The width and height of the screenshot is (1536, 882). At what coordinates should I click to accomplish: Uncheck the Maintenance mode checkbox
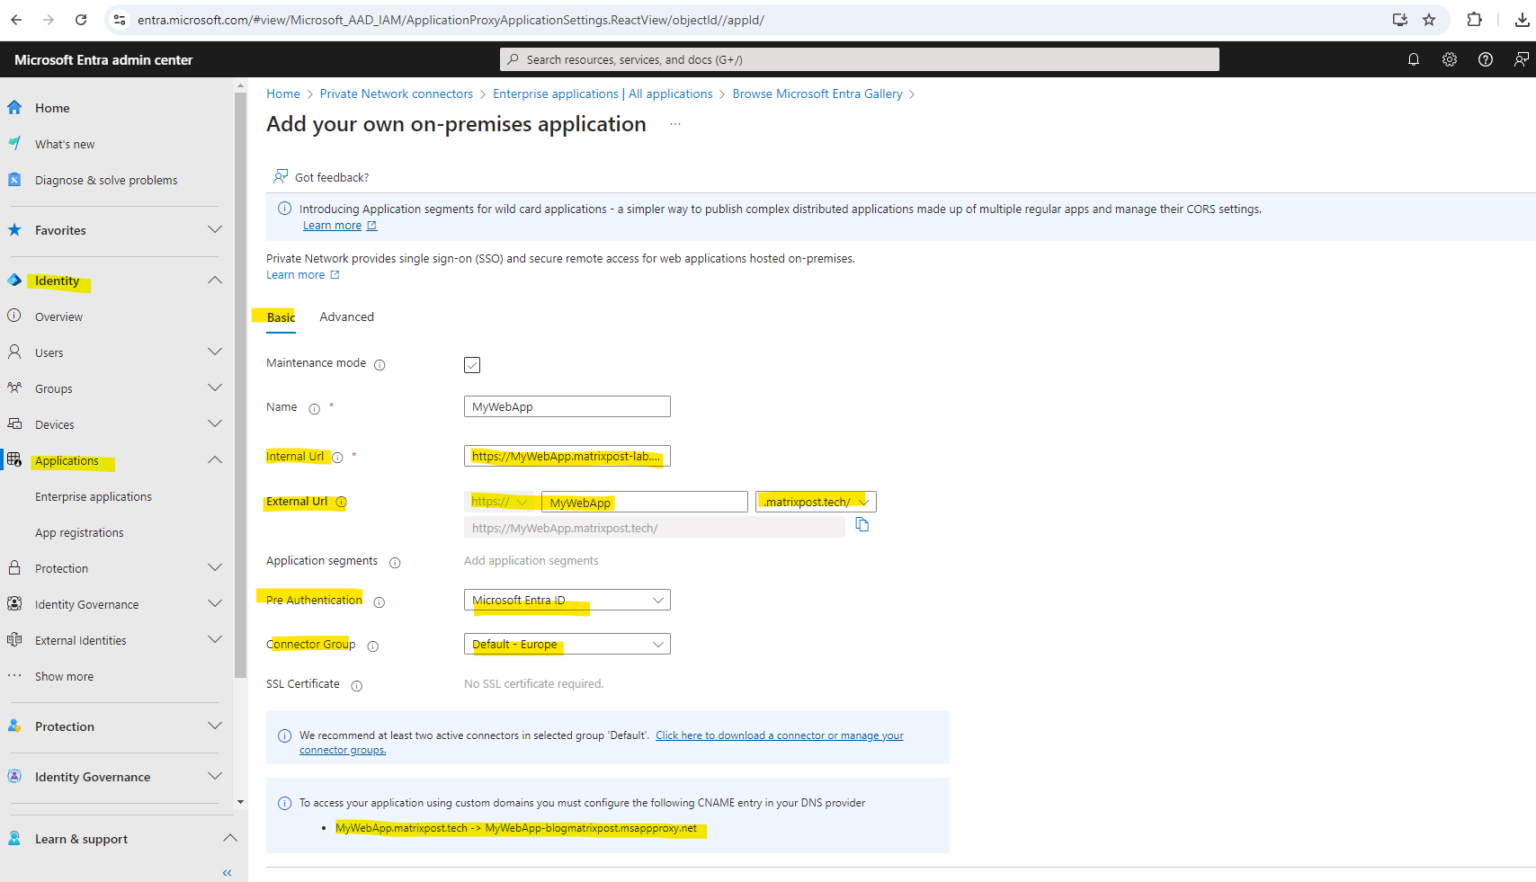point(472,364)
